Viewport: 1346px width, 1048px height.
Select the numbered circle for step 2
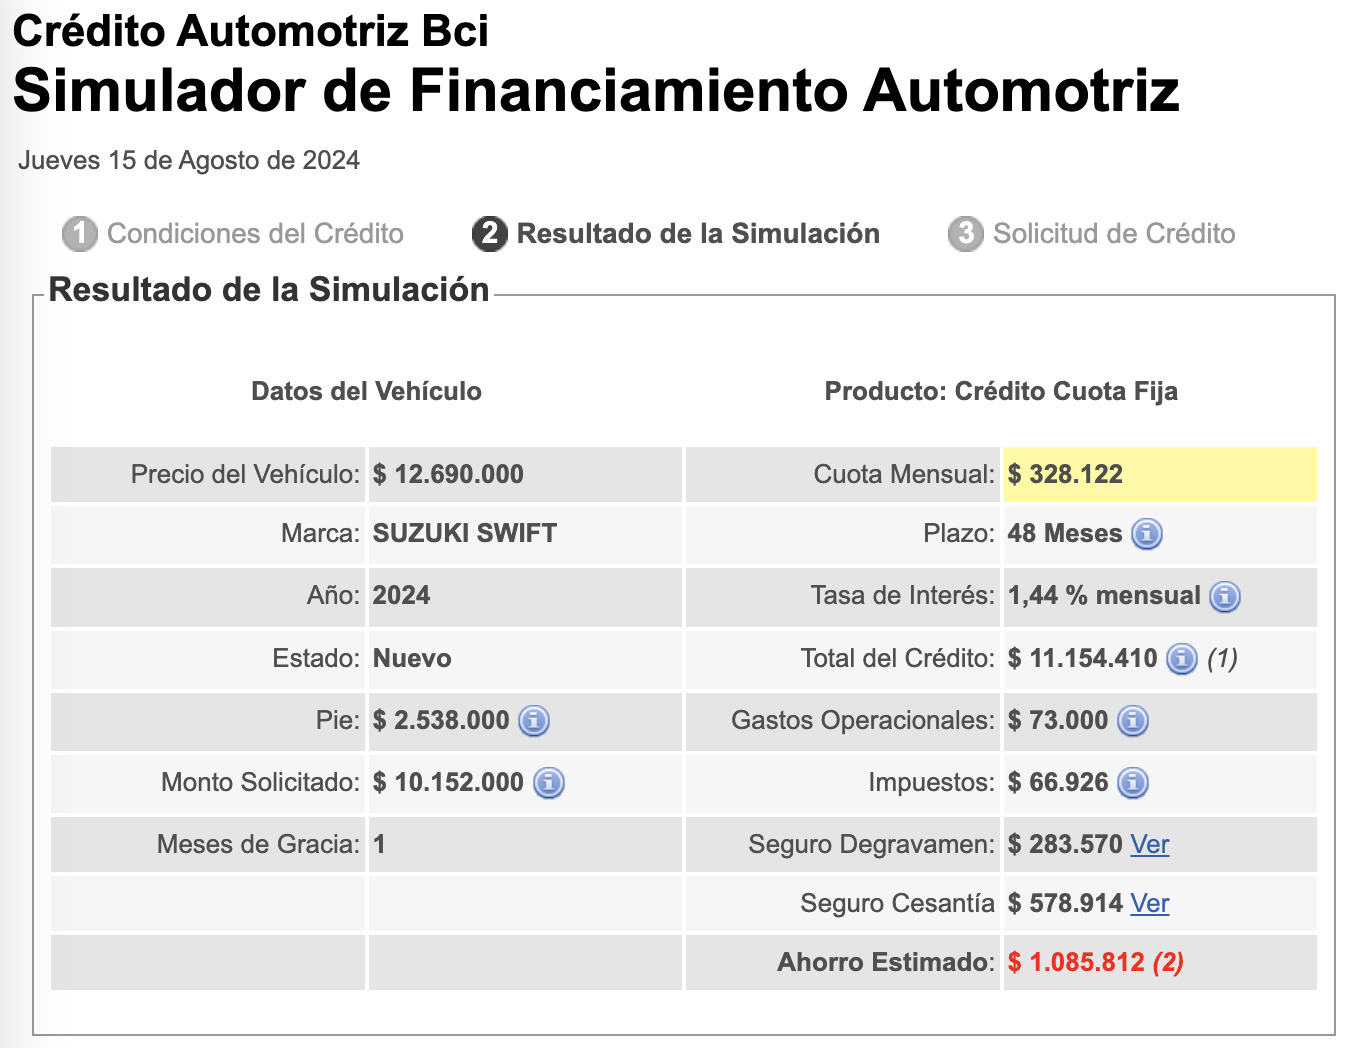click(x=488, y=233)
